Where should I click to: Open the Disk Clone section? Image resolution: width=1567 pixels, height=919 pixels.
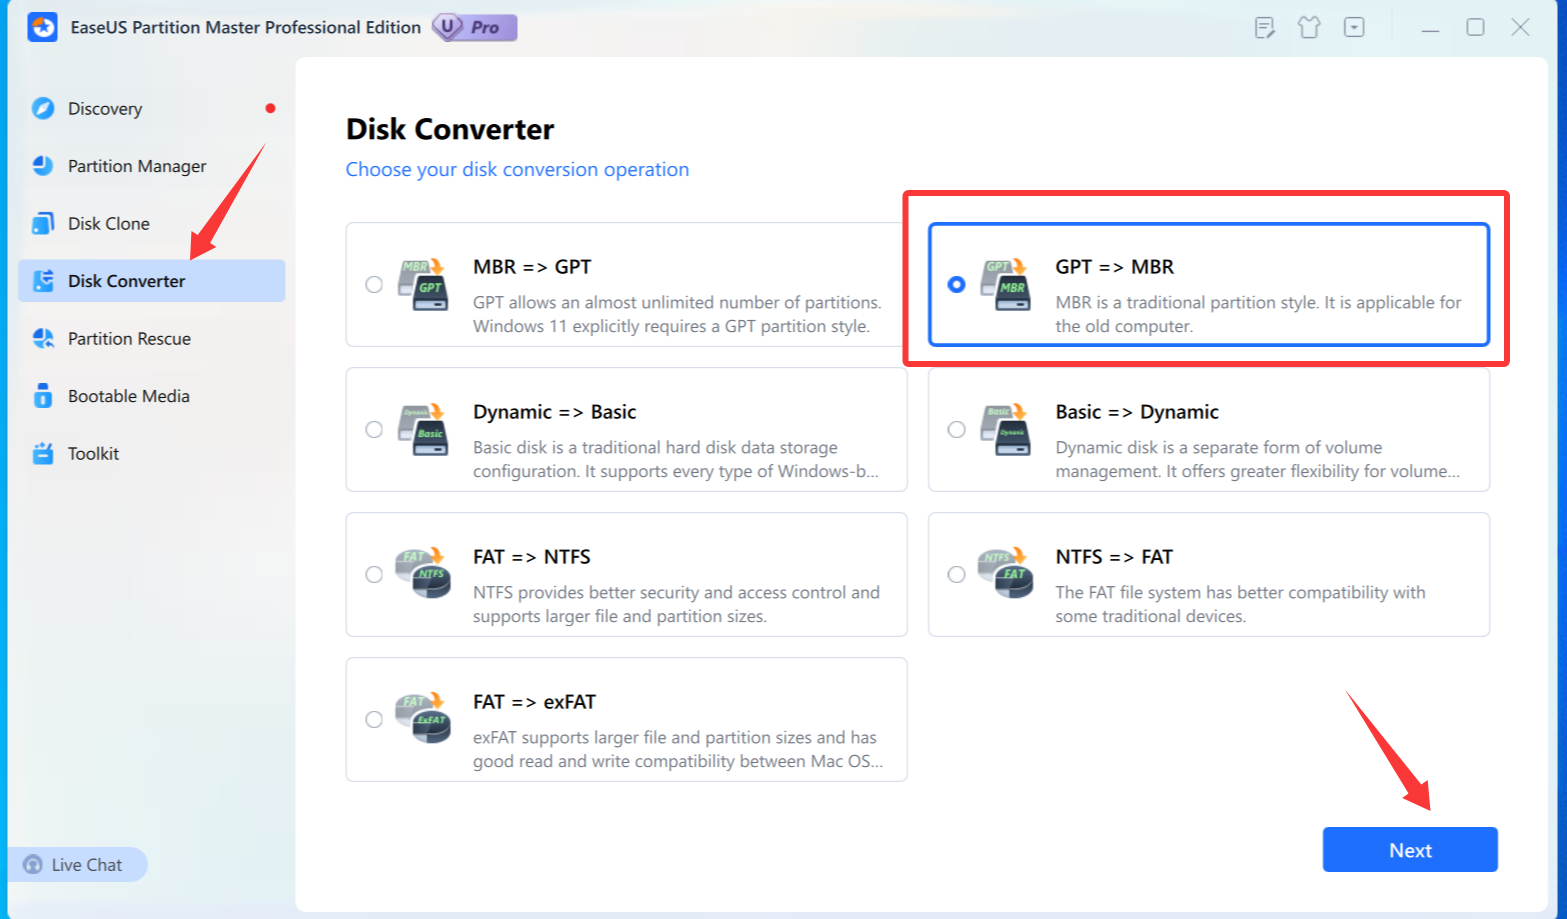(x=152, y=223)
